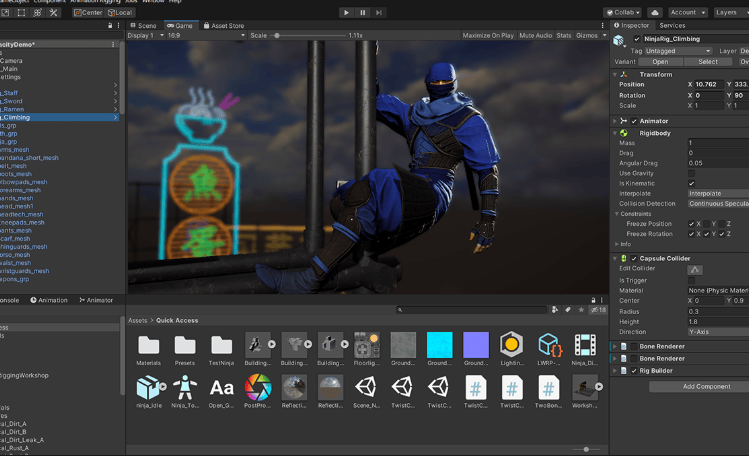Click the prefab Select button
Screen dimensions: 749x456
point(708,62)
